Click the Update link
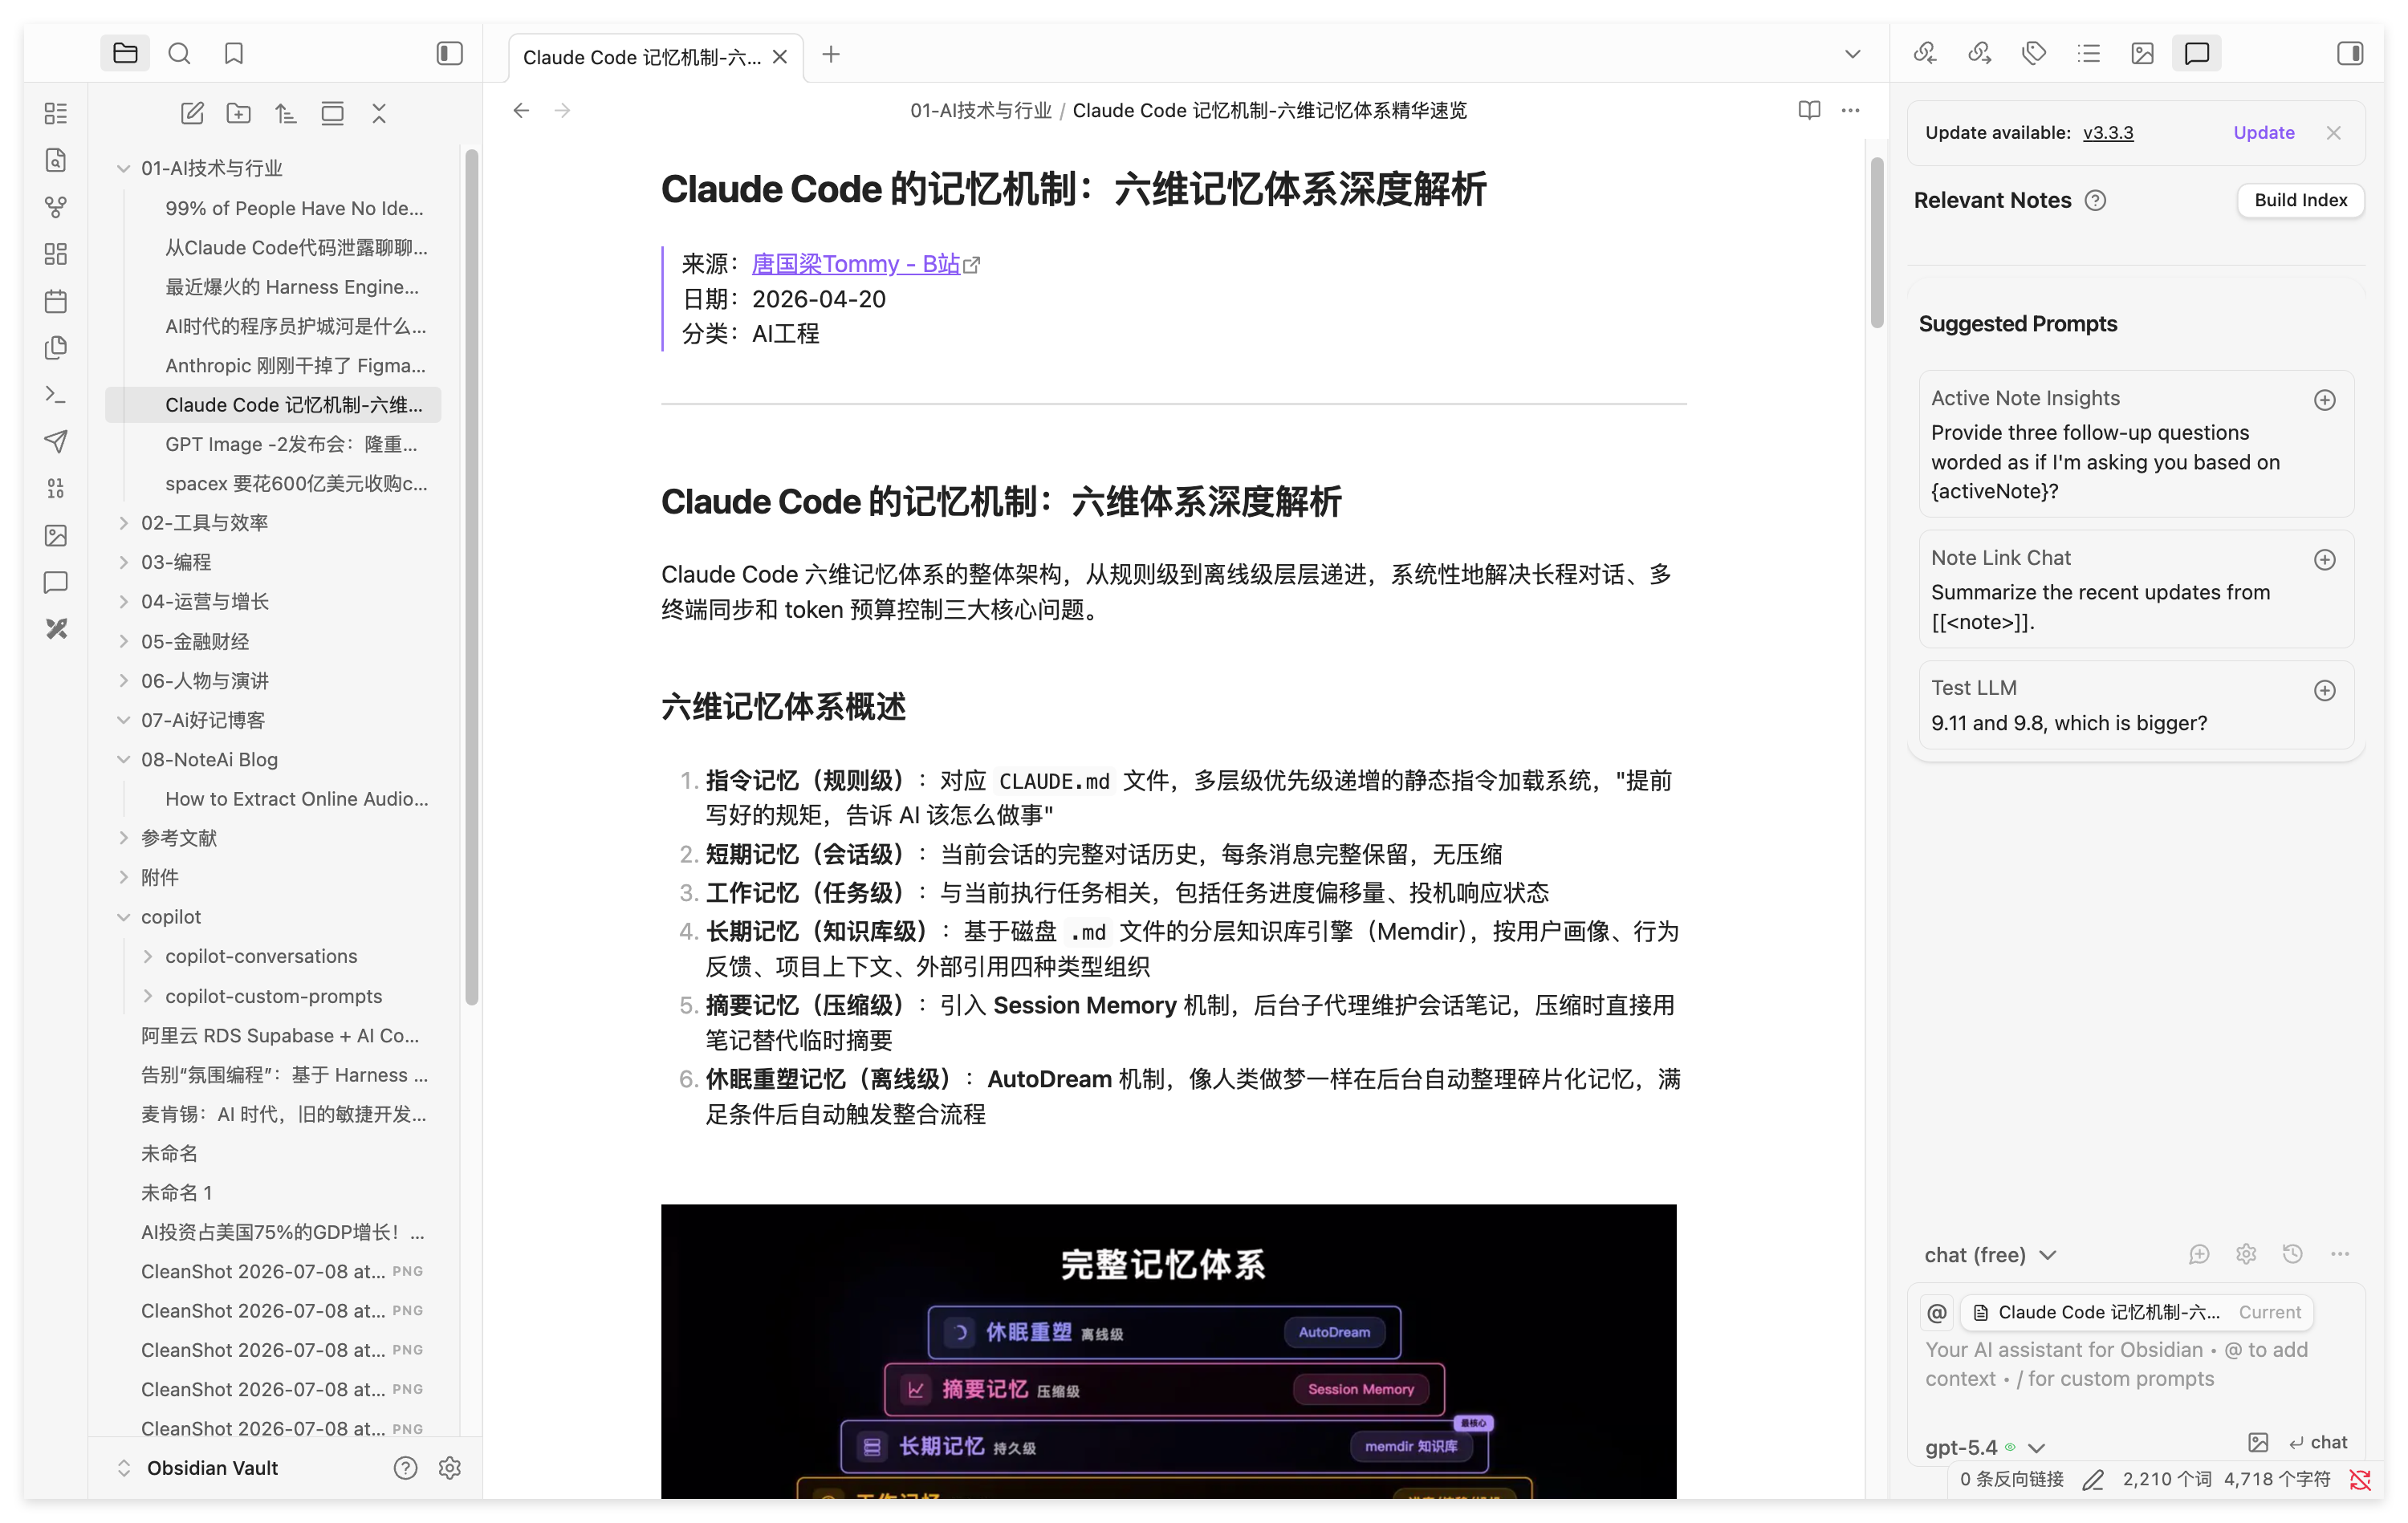The width and height of the screenshot is (2408, 1523). tap(2264, 132)
